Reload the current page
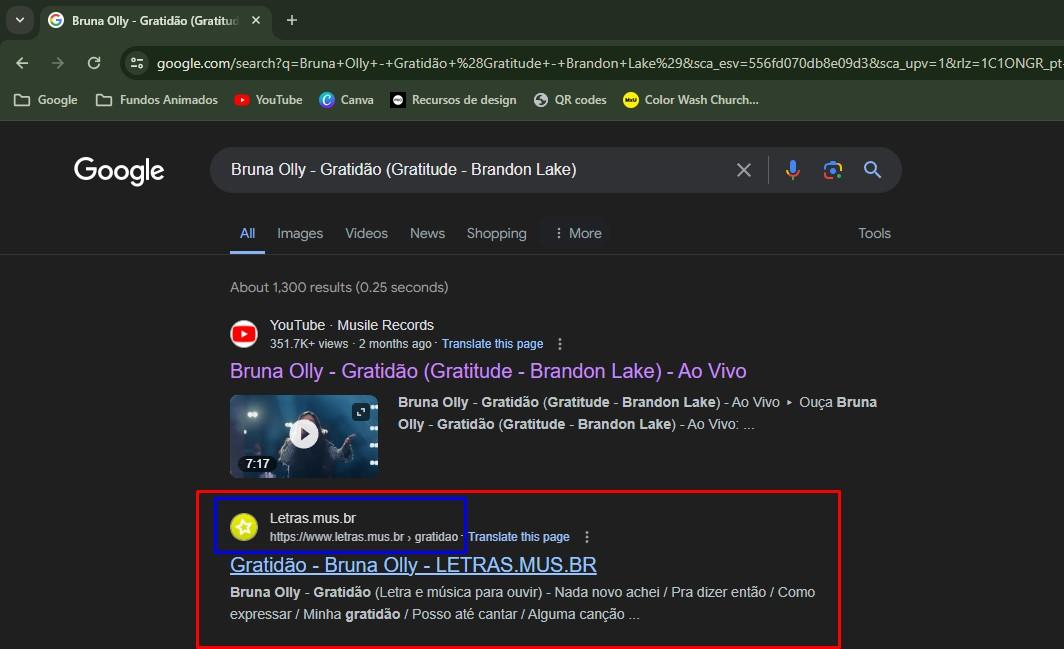 coord(94,63)
